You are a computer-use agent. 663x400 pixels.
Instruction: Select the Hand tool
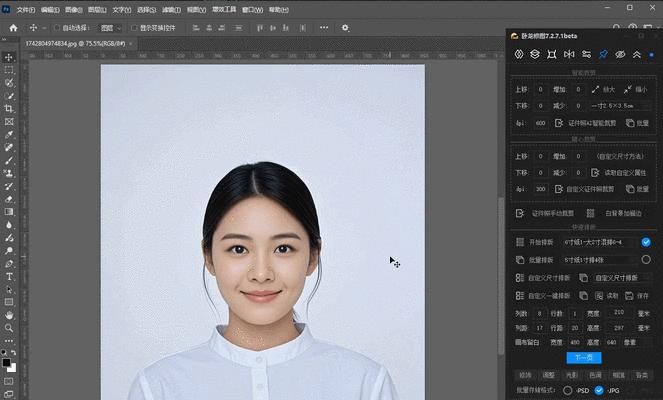tap(9, 315)
